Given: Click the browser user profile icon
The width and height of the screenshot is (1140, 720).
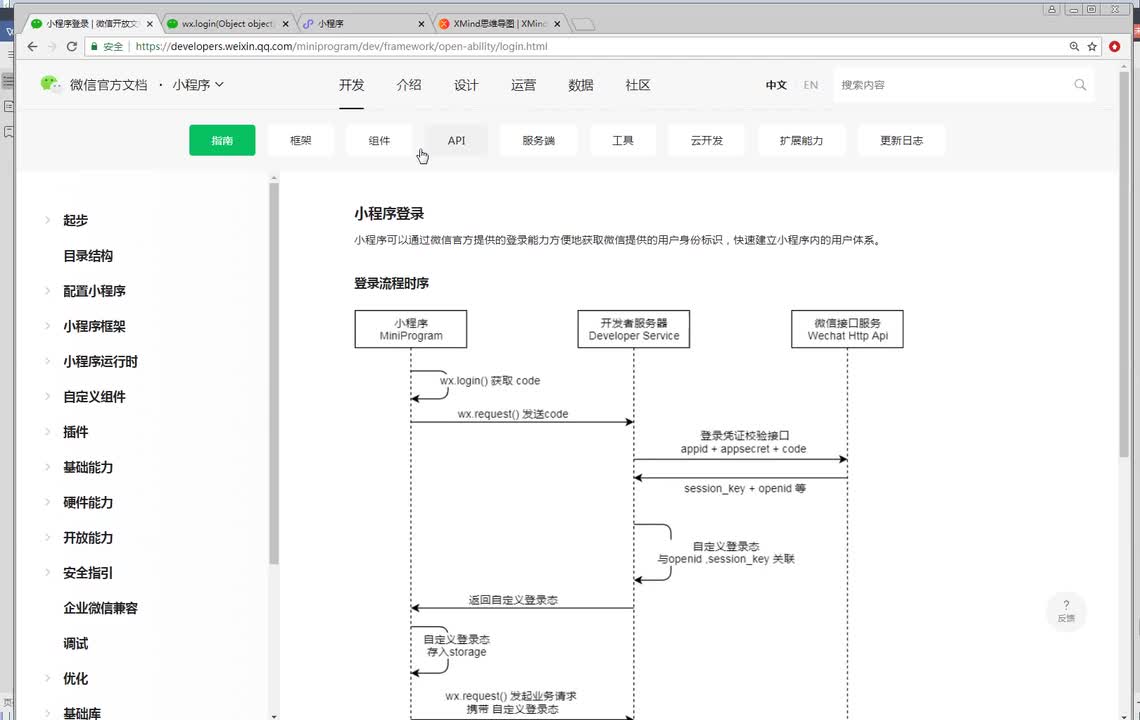Looking at the screenshot, I should 1051,9.
